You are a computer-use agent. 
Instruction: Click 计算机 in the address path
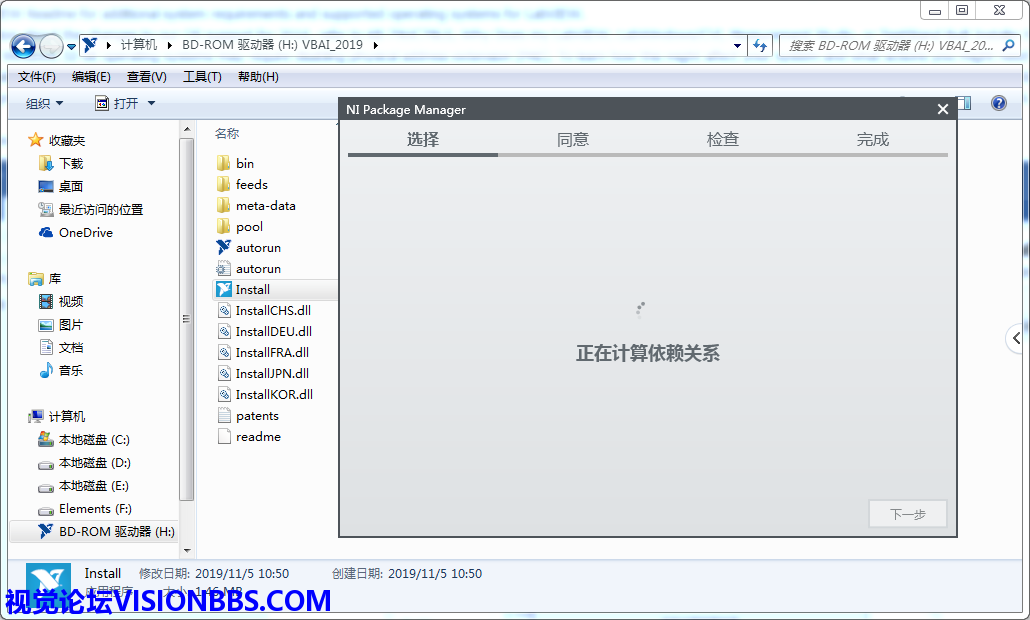[x=139, y=45]
